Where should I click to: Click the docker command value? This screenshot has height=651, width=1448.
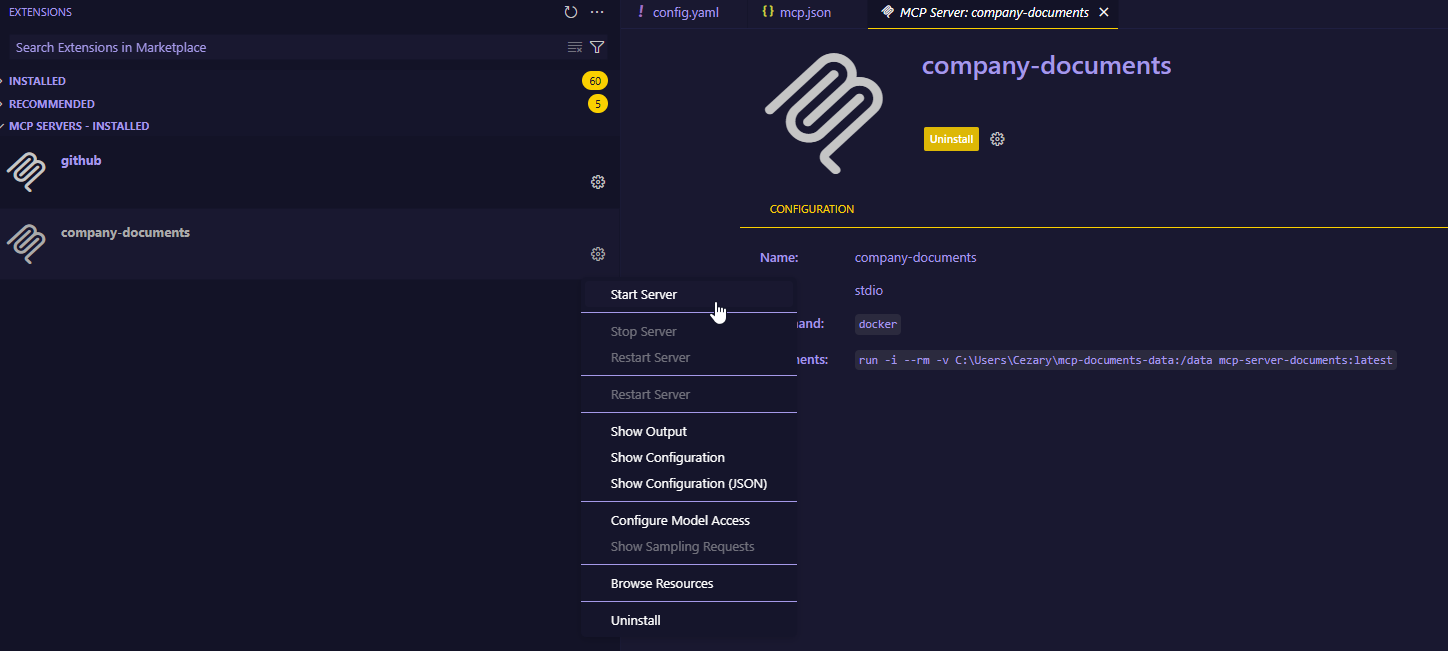[x=878, y=324]
